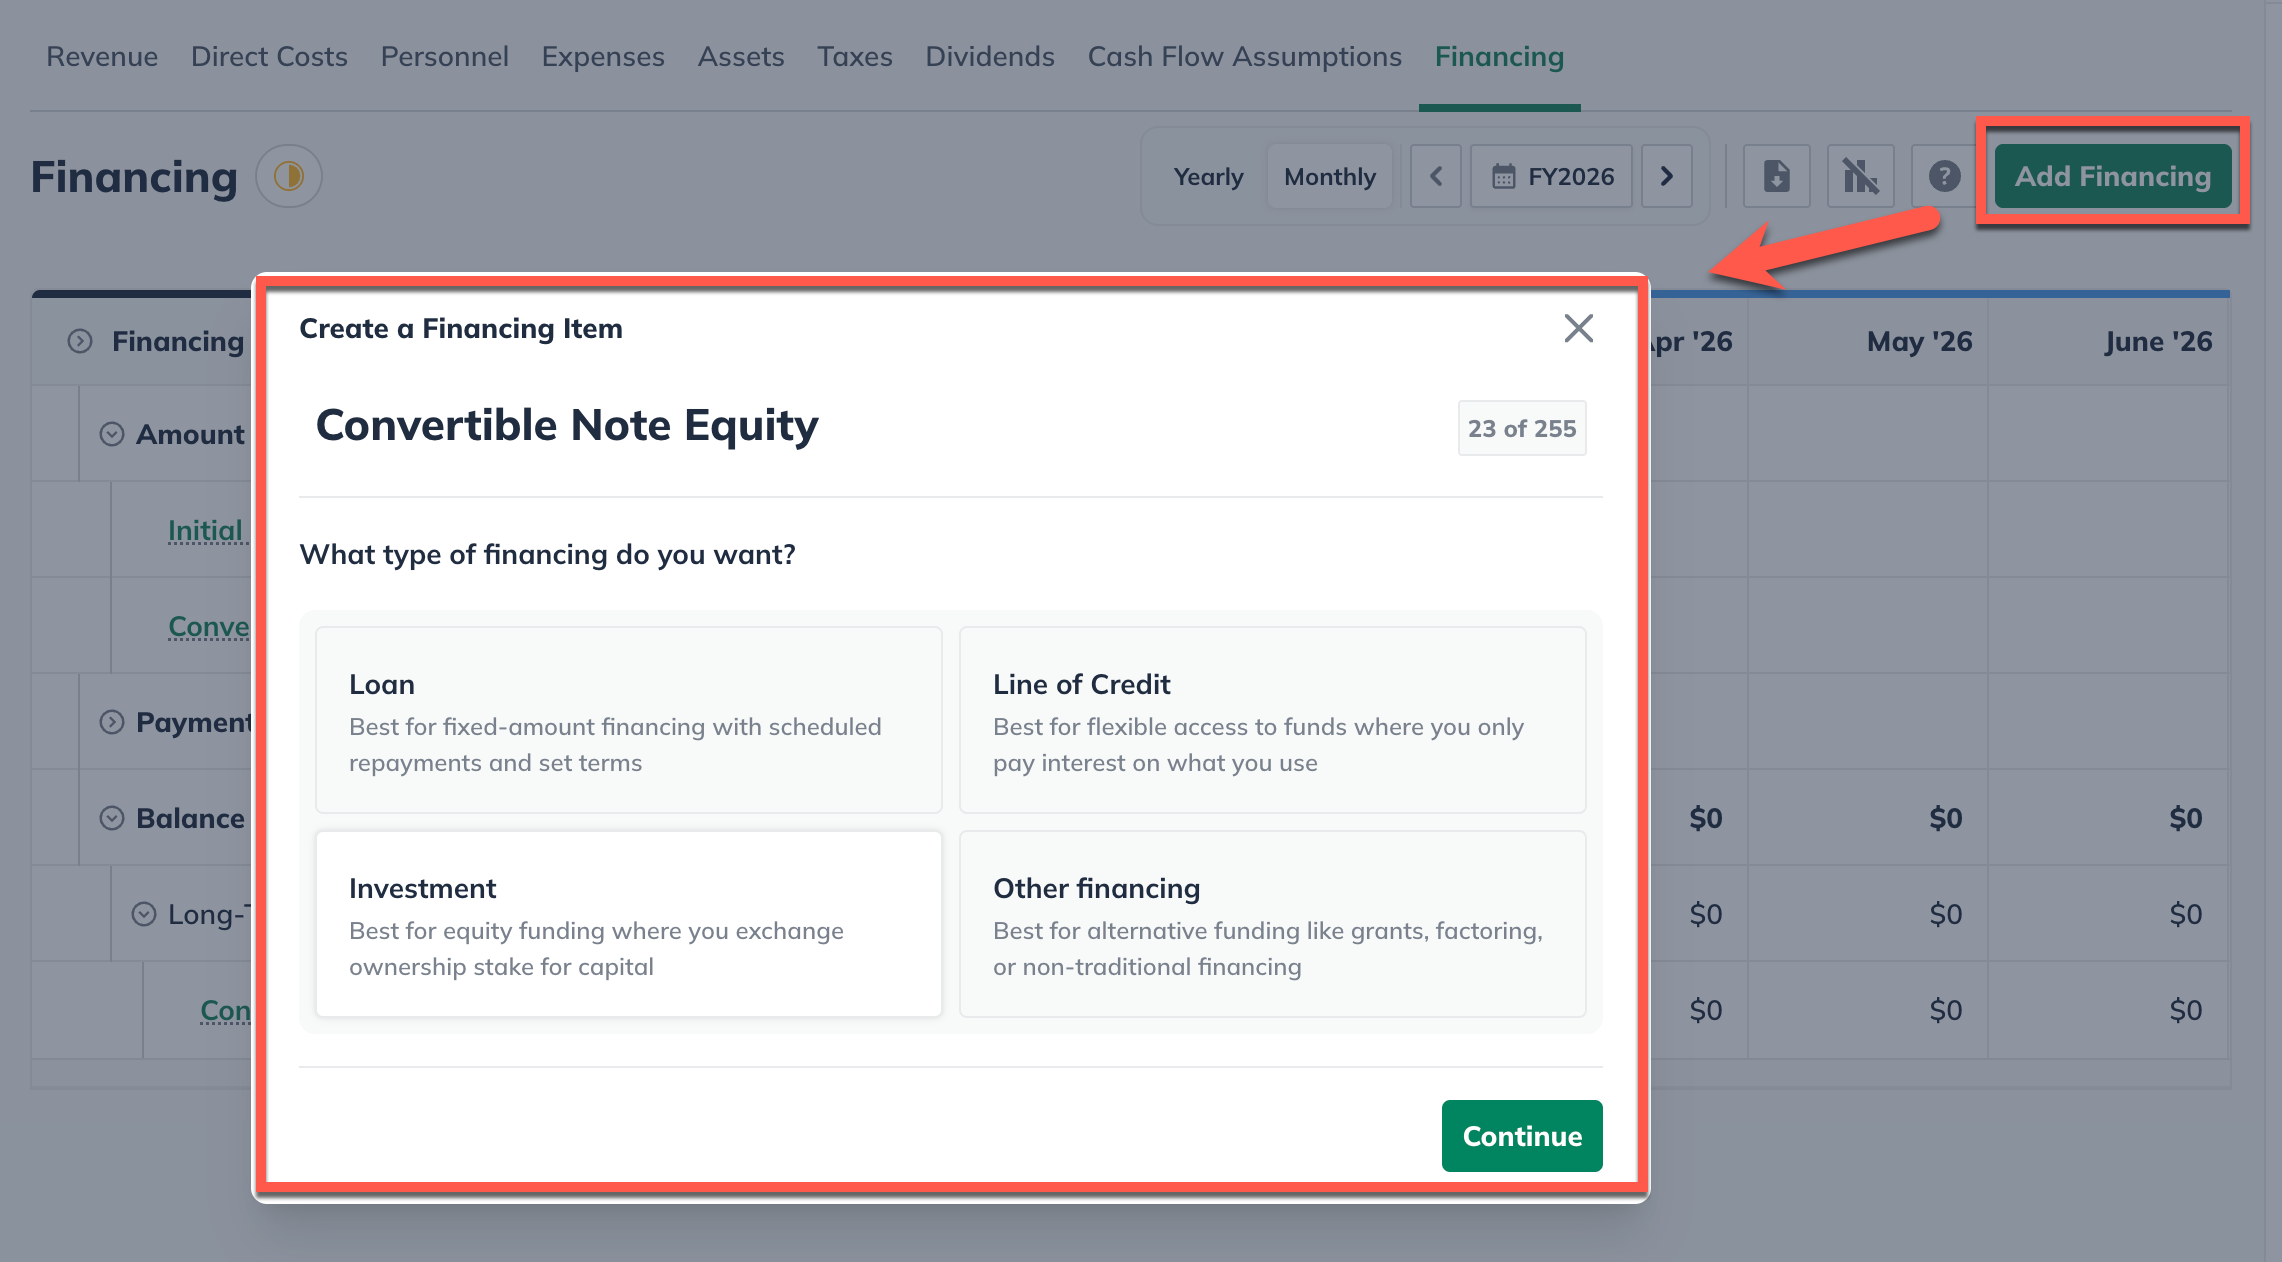Click the export document icon
The height and width of the screenshot is (1262, 2282).
1776,176
